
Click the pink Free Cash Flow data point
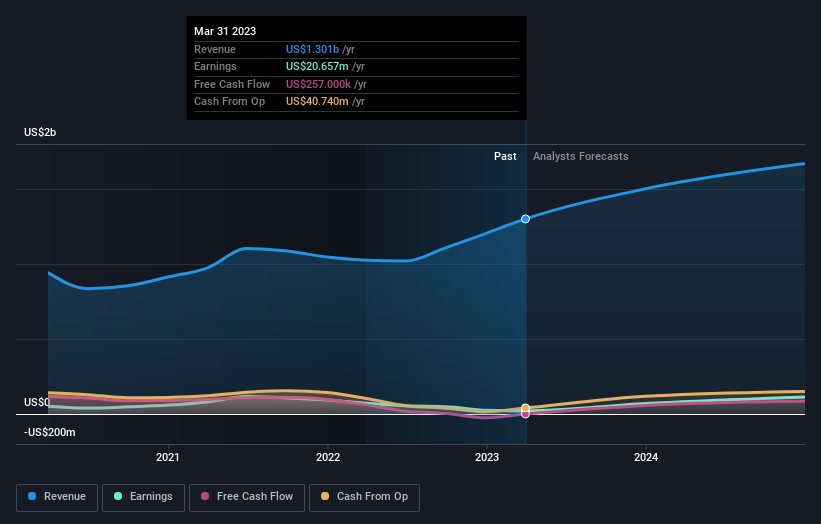525,414
